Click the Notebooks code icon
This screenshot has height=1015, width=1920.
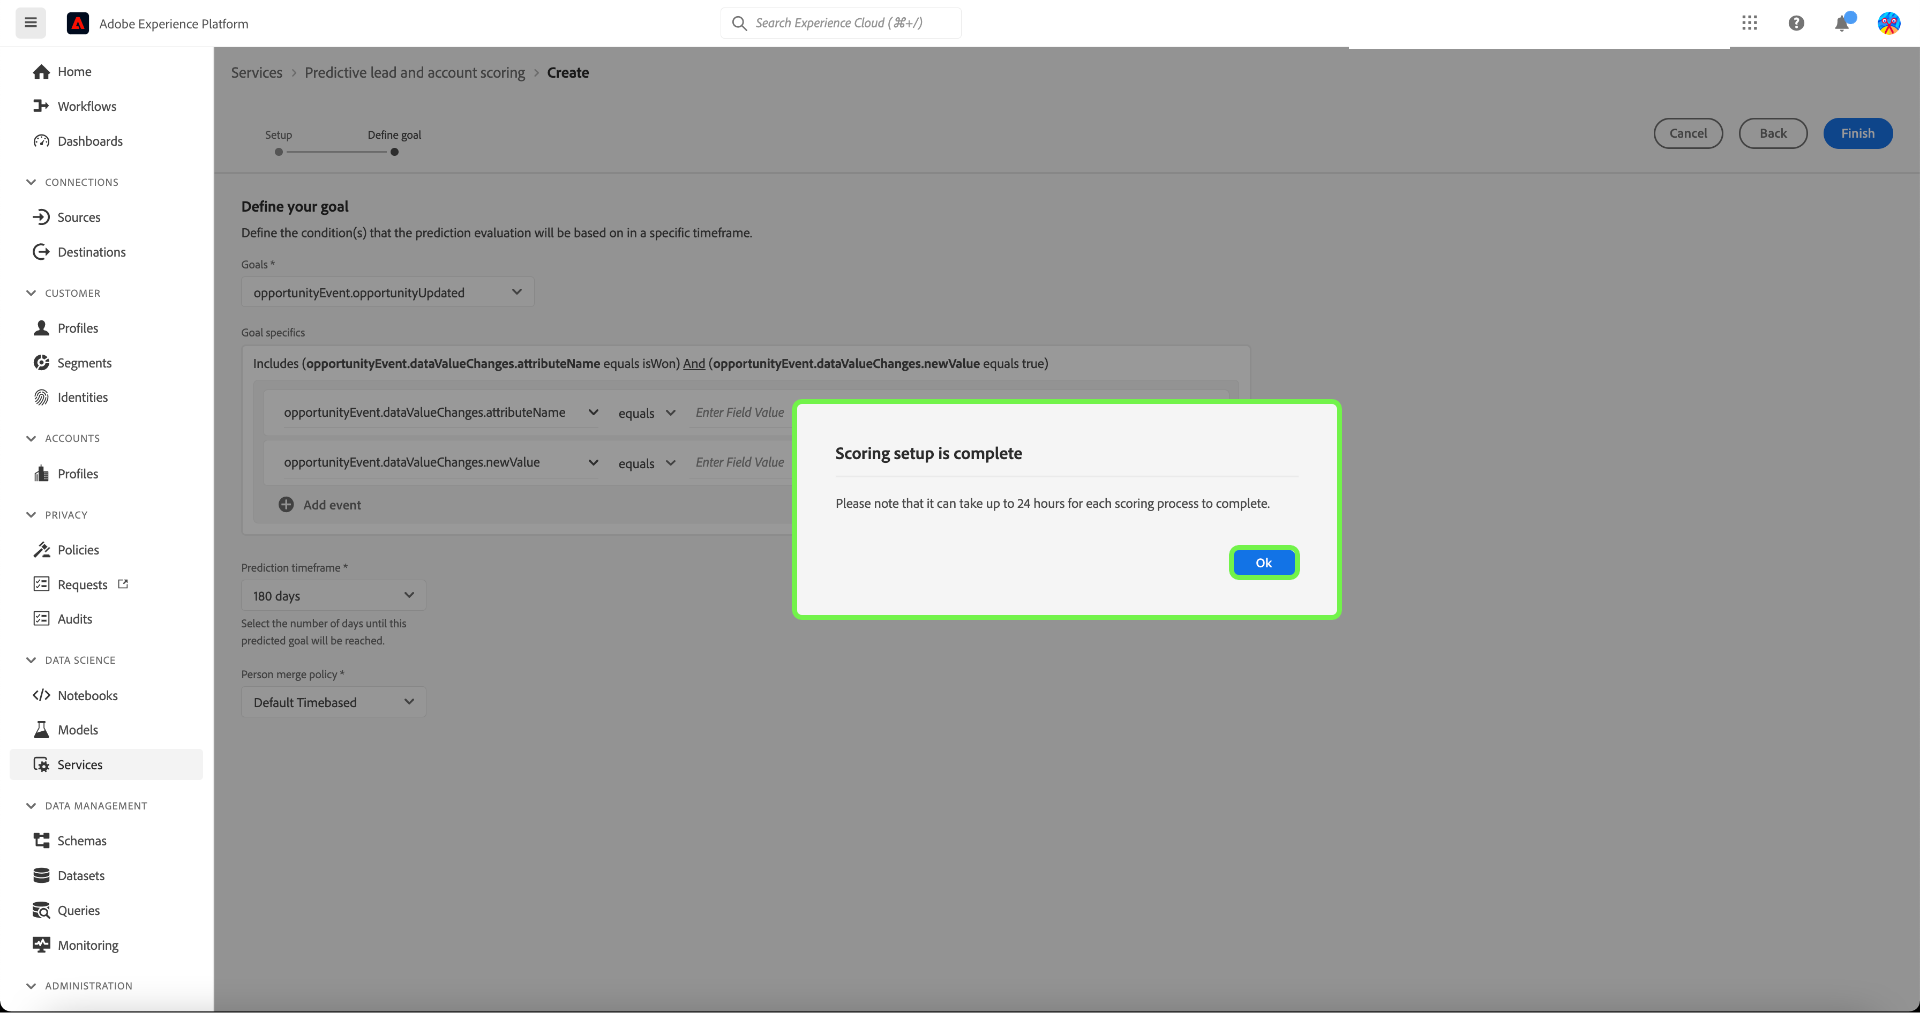41,696
